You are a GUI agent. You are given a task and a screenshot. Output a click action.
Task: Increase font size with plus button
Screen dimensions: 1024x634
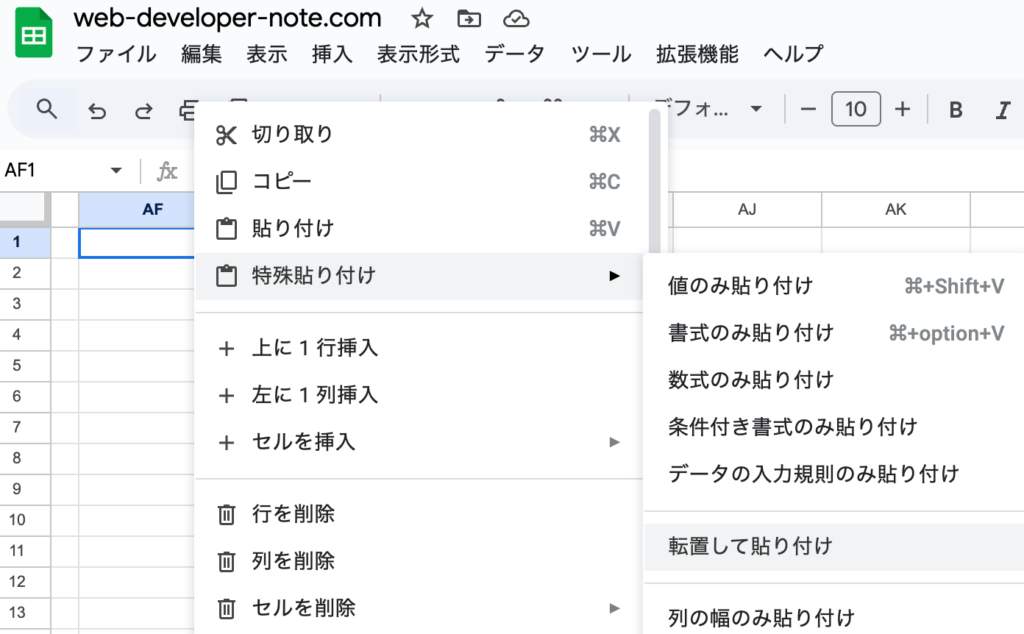coord(902,109)
